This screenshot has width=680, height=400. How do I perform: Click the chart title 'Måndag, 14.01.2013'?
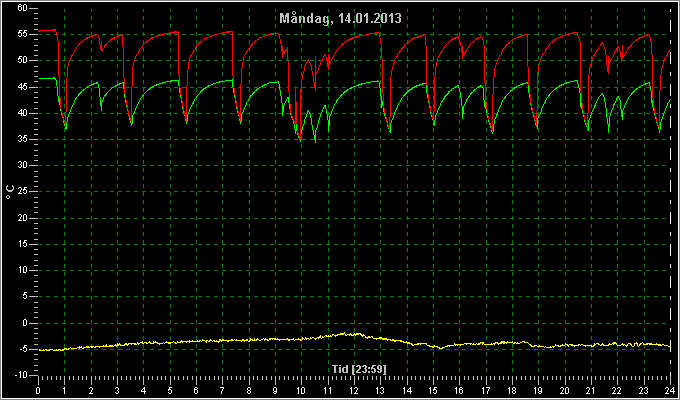(340, 18)
